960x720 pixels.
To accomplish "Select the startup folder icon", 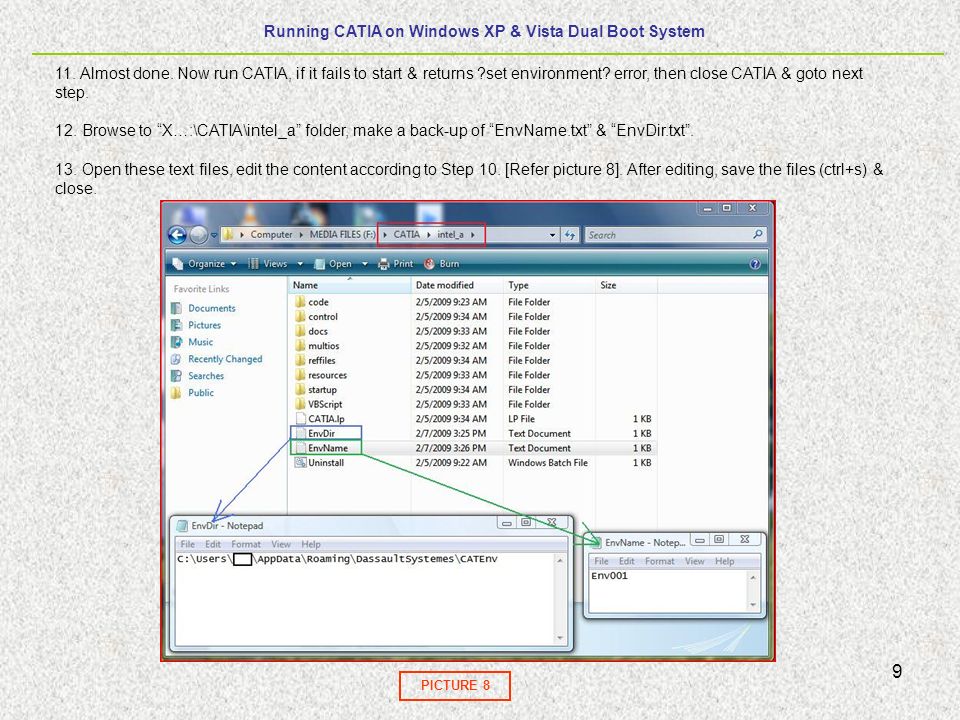I will point(300,390).
